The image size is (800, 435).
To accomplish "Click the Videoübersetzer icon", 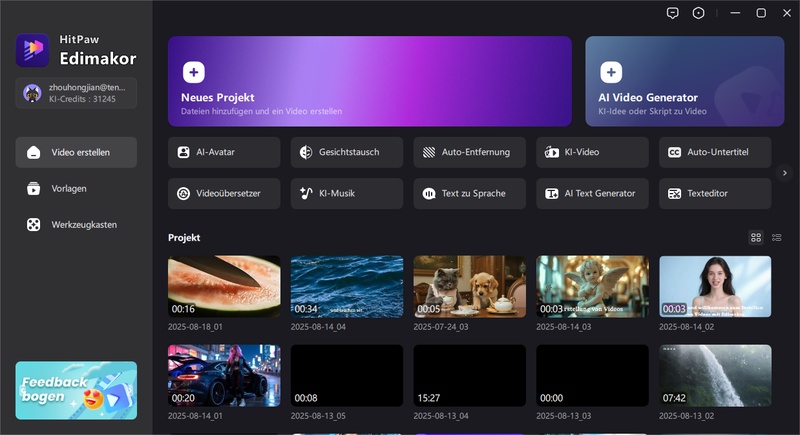I will [183, 193].
